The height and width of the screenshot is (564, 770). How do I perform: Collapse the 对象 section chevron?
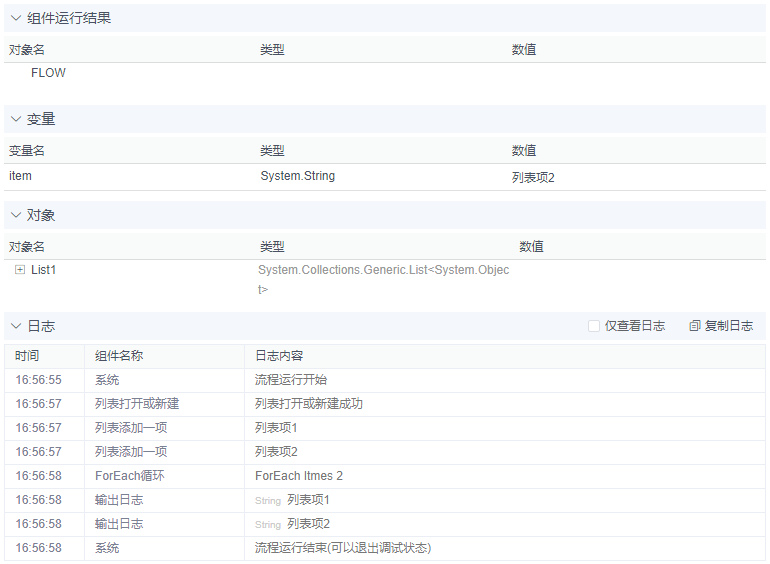point(16,216)
